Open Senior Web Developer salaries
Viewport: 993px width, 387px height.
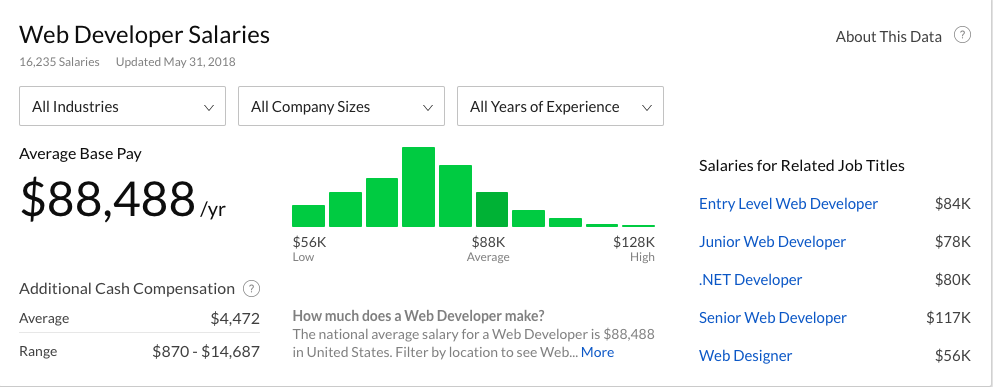coord(773,318)
